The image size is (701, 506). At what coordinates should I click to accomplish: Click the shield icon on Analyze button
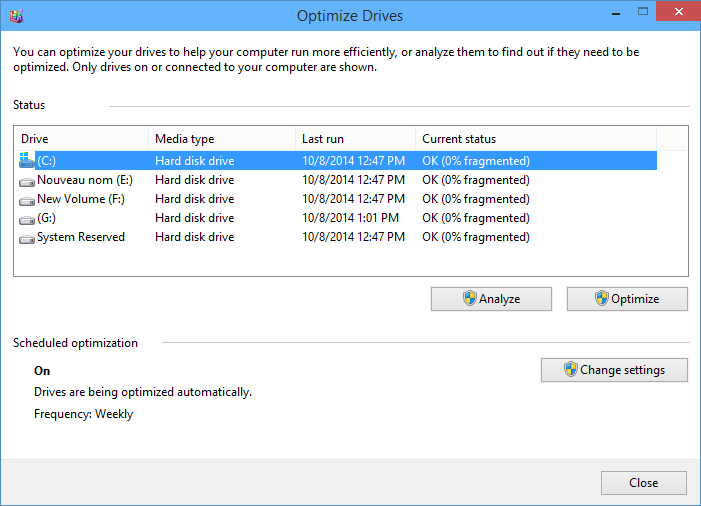click(469, 298)
